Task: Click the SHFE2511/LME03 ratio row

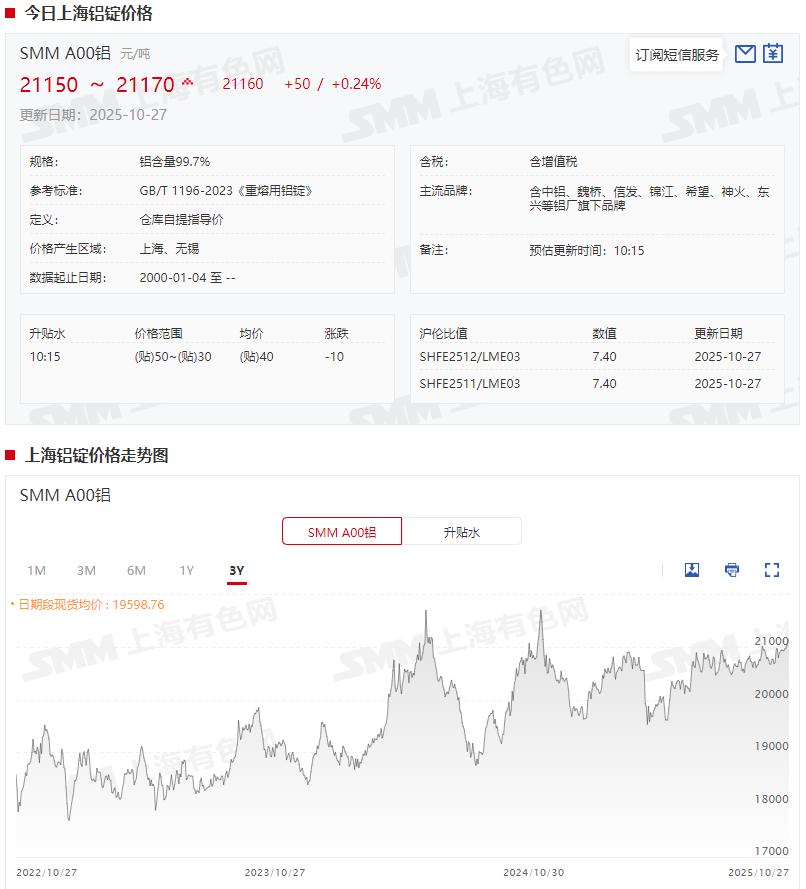Action: tap(597, 384)
